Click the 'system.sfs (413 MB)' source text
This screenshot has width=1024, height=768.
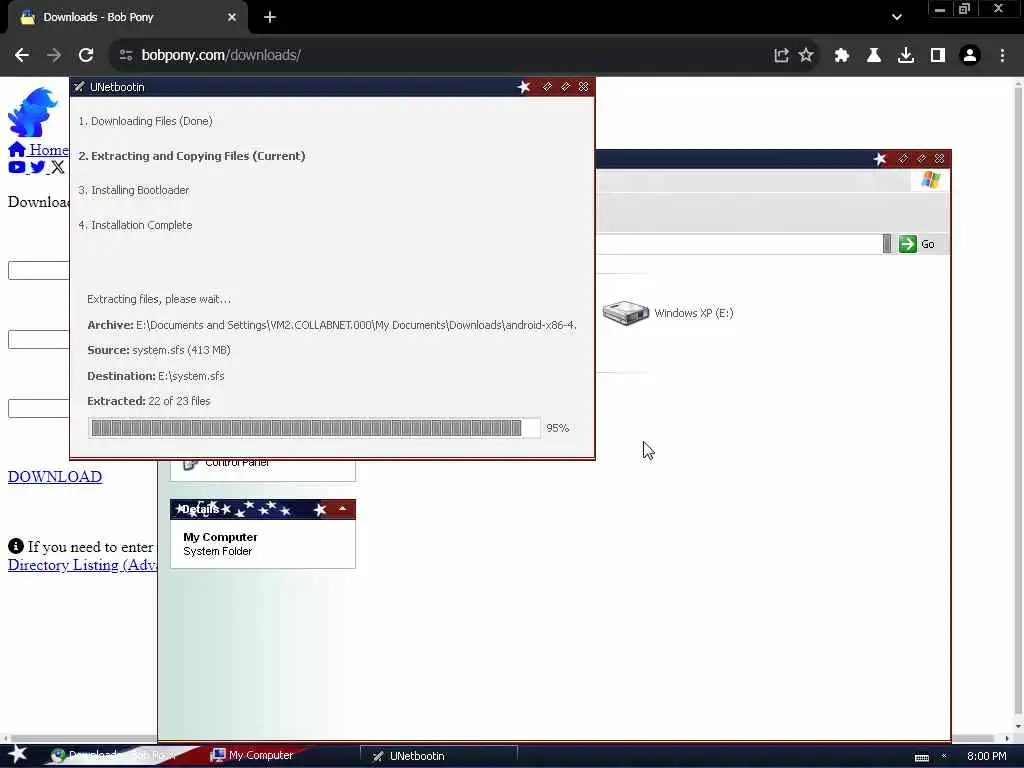182,350
